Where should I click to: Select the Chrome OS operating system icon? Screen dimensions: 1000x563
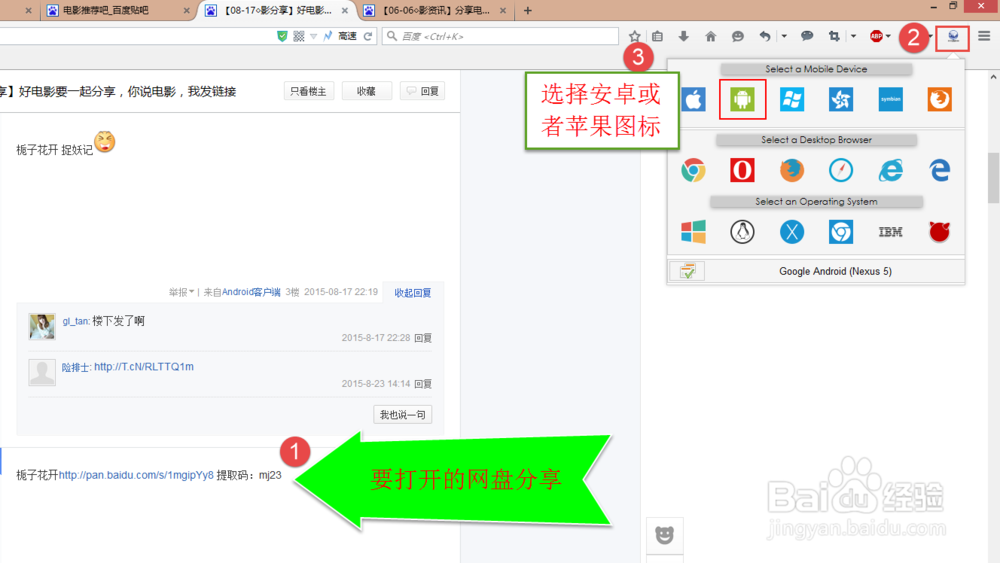coord(841,232)
